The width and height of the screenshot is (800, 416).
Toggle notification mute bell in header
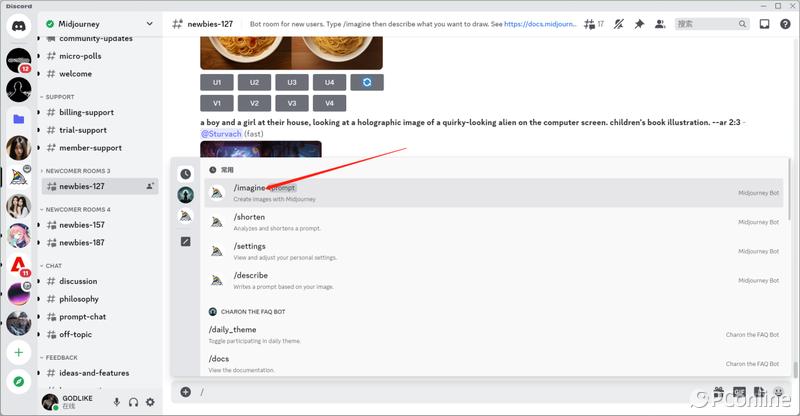618,24
